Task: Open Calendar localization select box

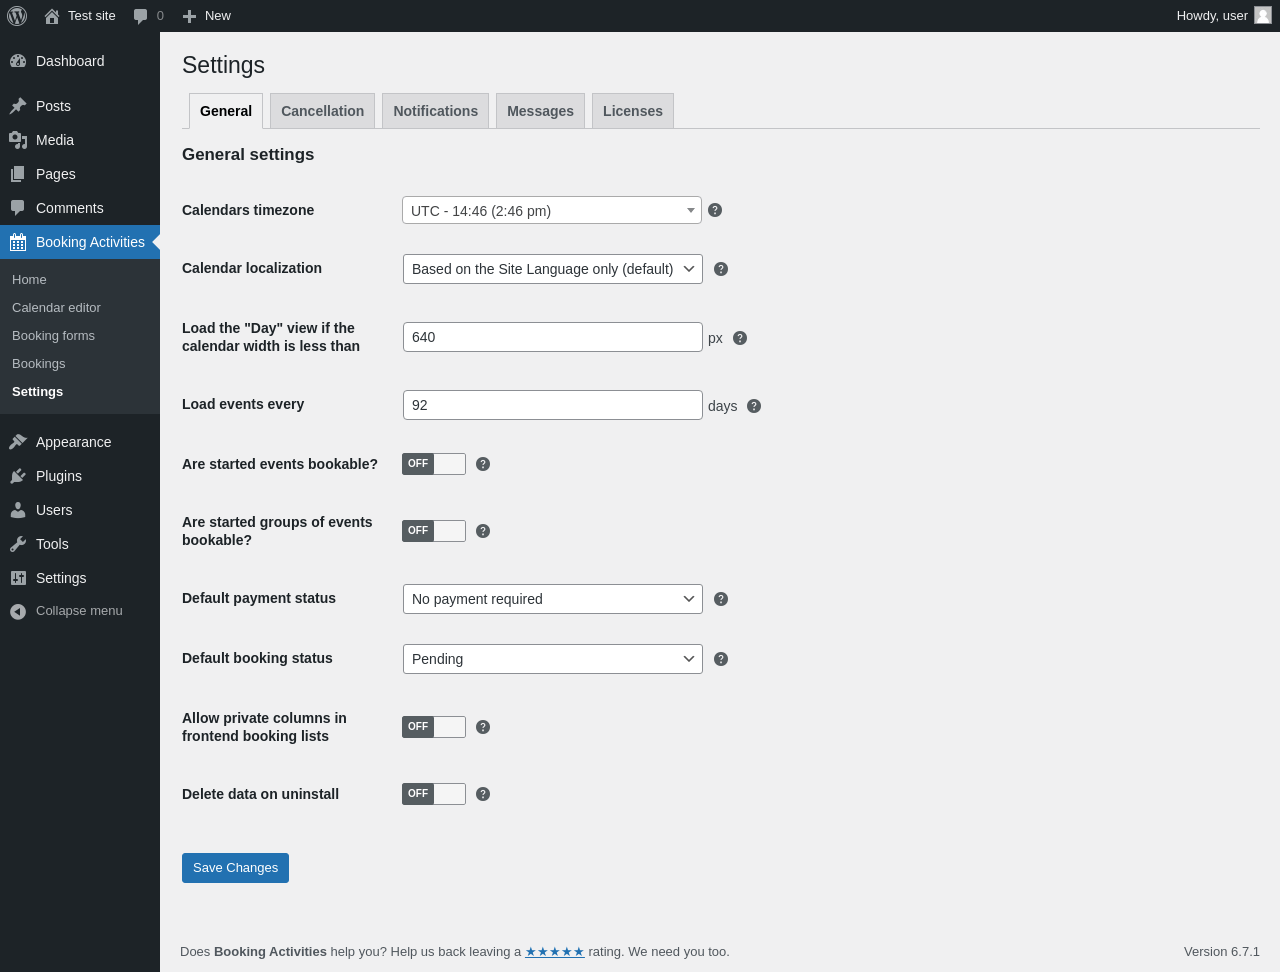Action: coord(553,269)
